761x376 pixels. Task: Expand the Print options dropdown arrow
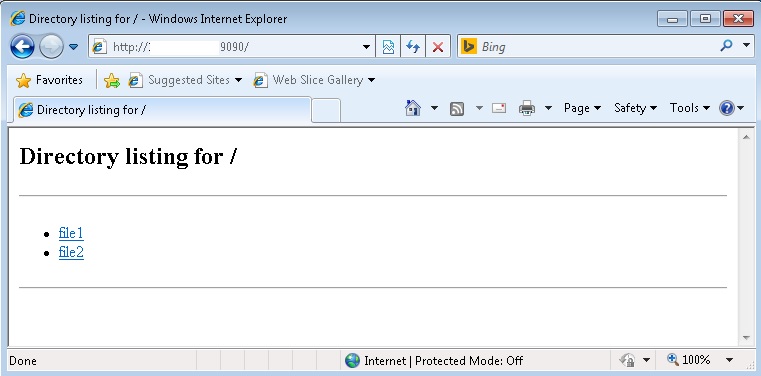[548, 108]
